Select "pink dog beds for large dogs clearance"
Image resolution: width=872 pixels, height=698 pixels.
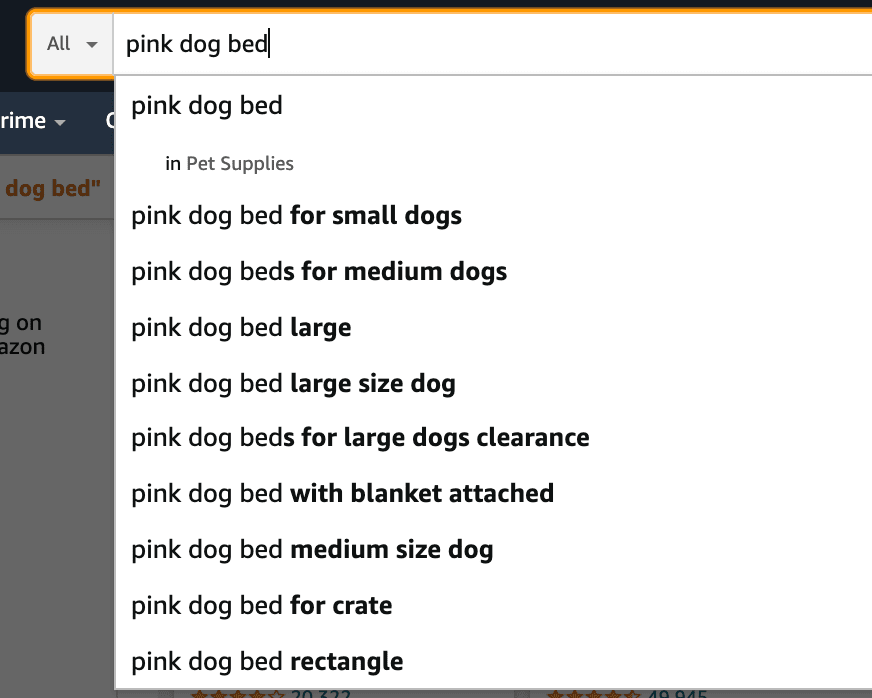coord(360,438)
